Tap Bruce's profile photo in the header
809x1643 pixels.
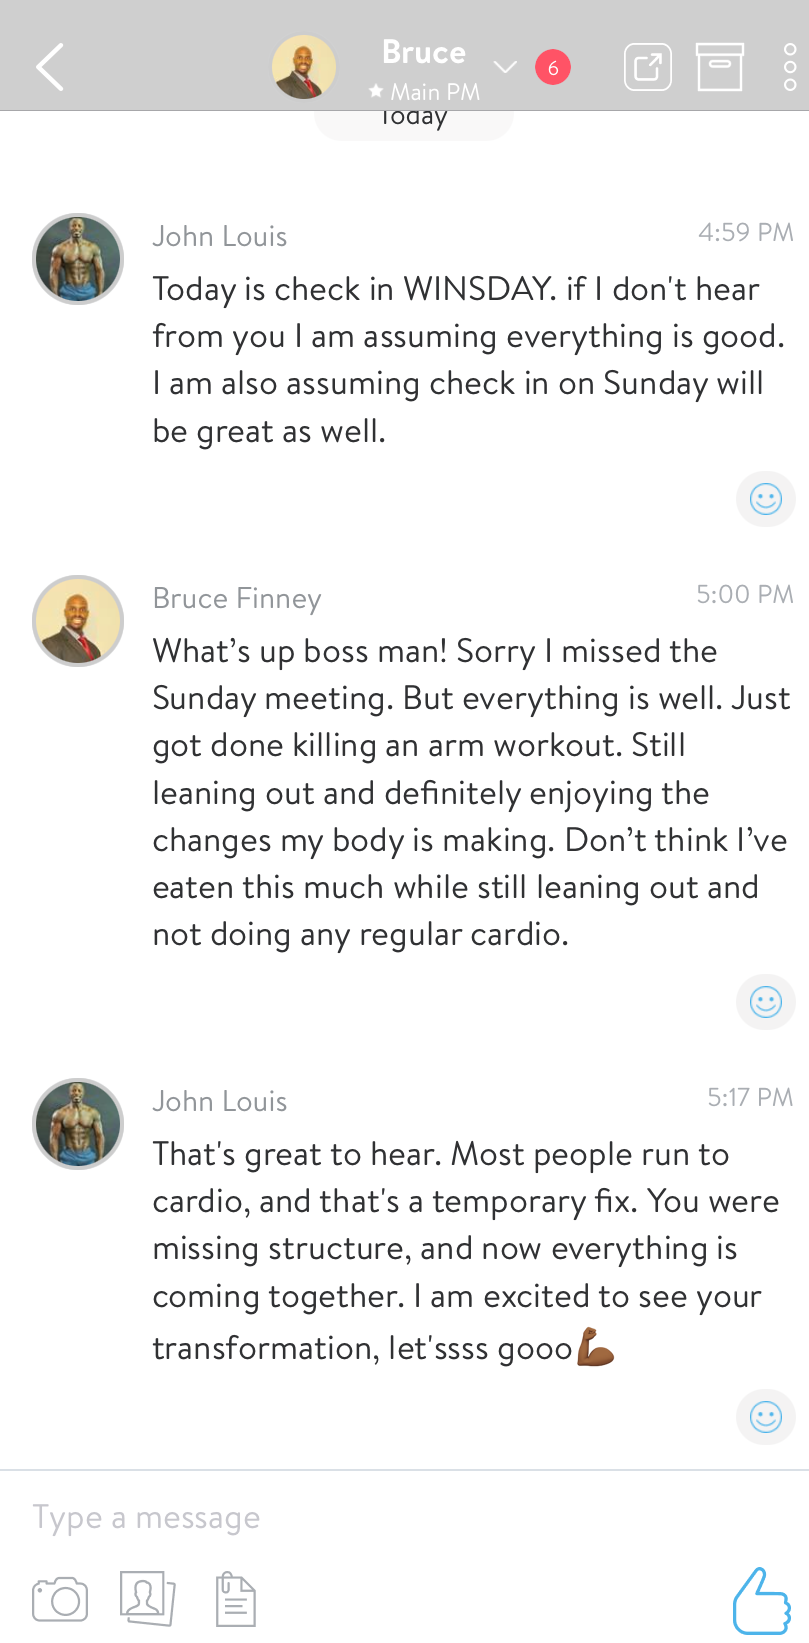[304, 67]
